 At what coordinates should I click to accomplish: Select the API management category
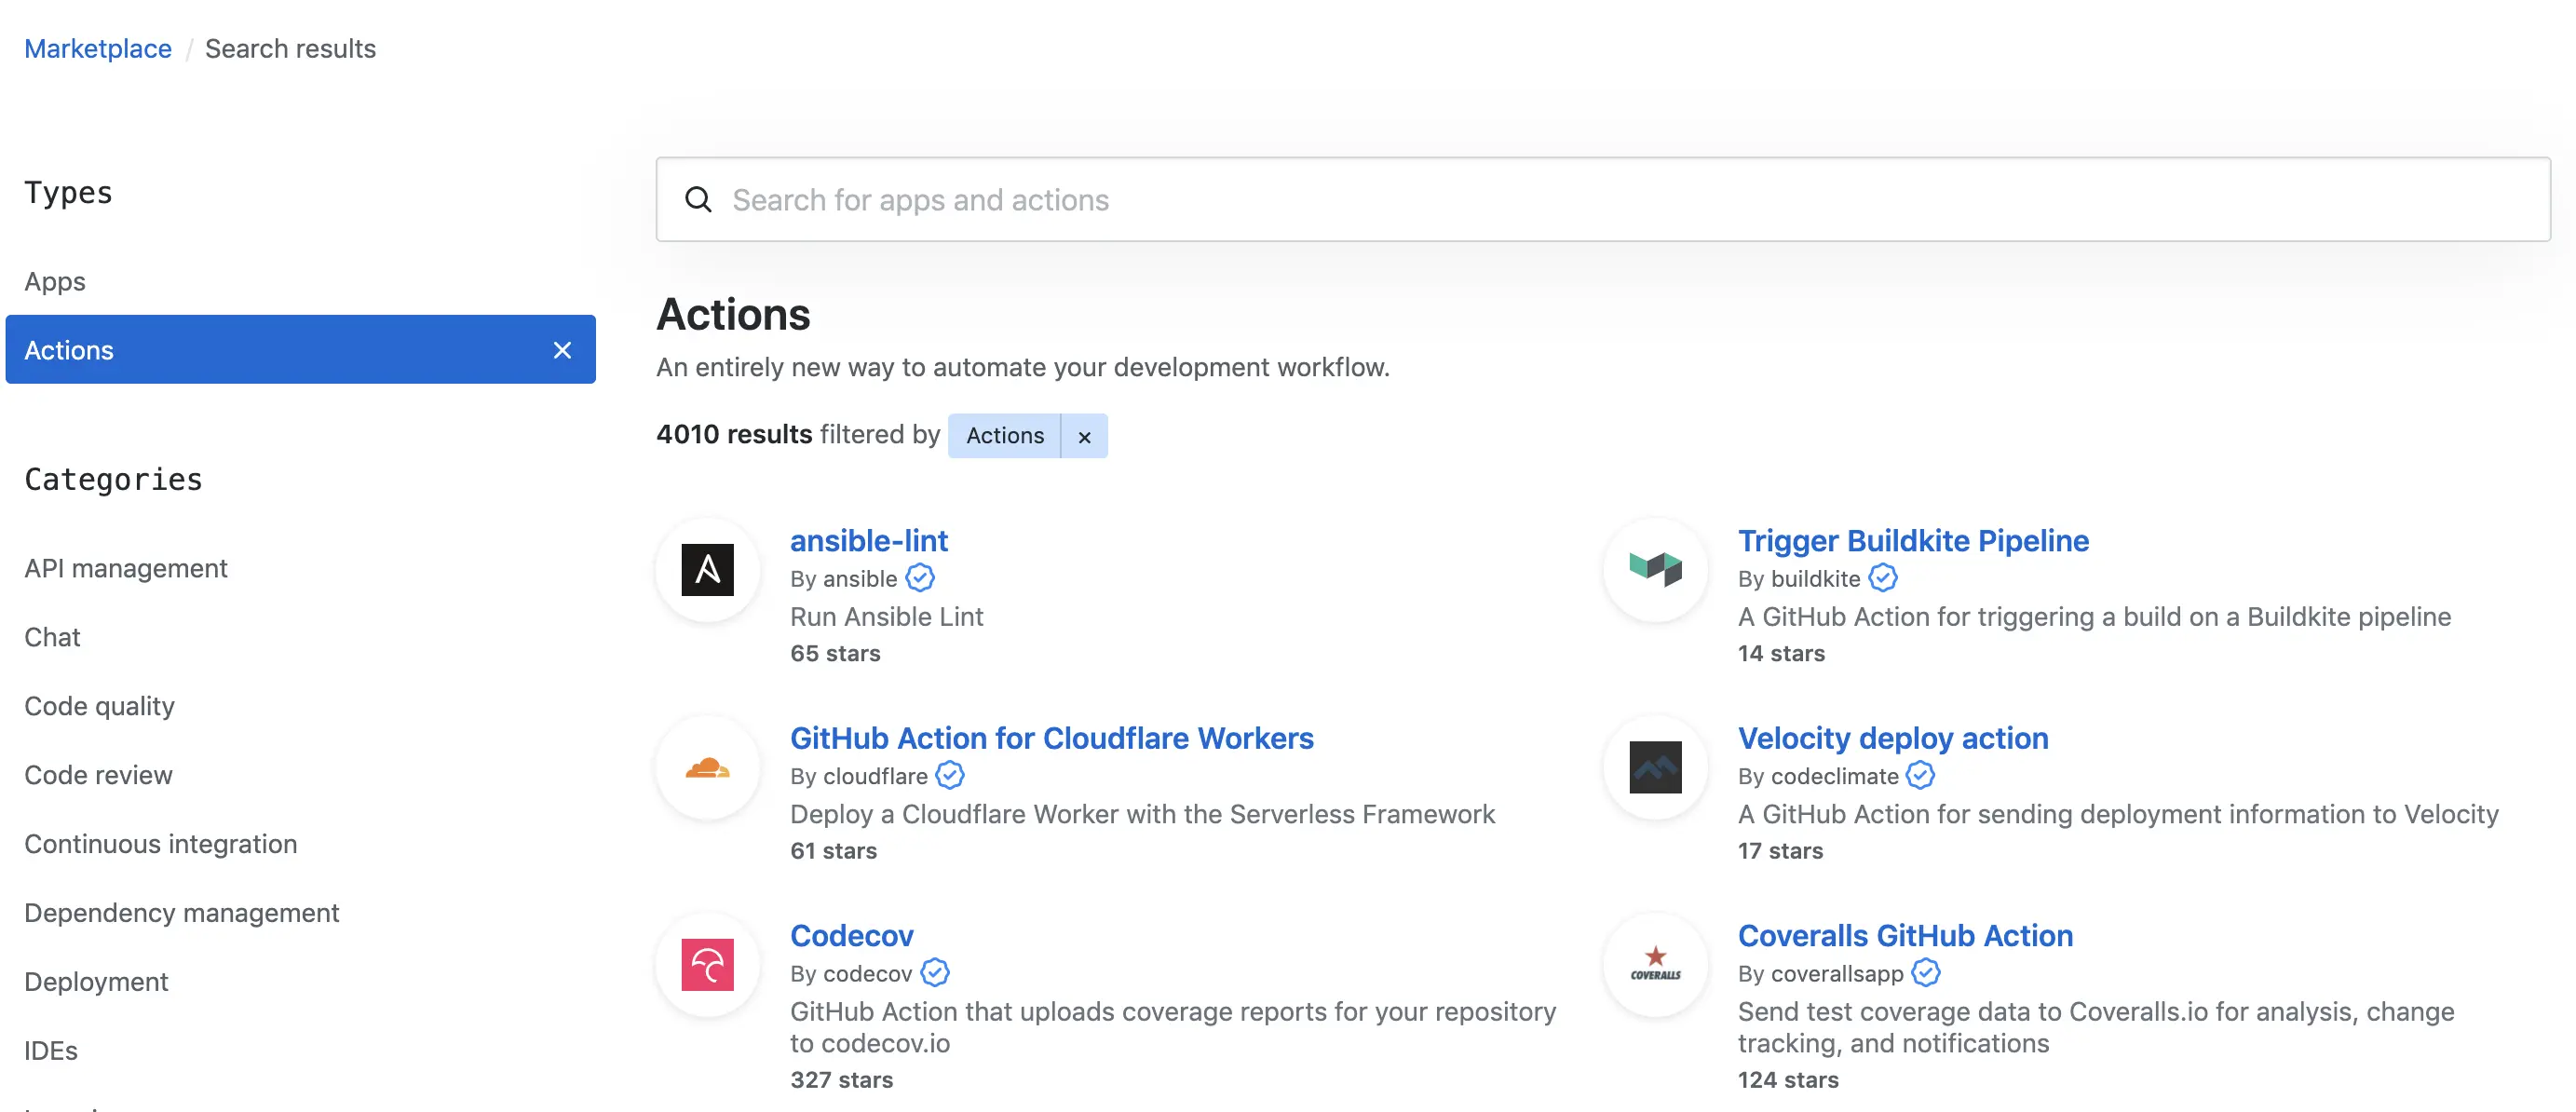click(x=126, y=568)
